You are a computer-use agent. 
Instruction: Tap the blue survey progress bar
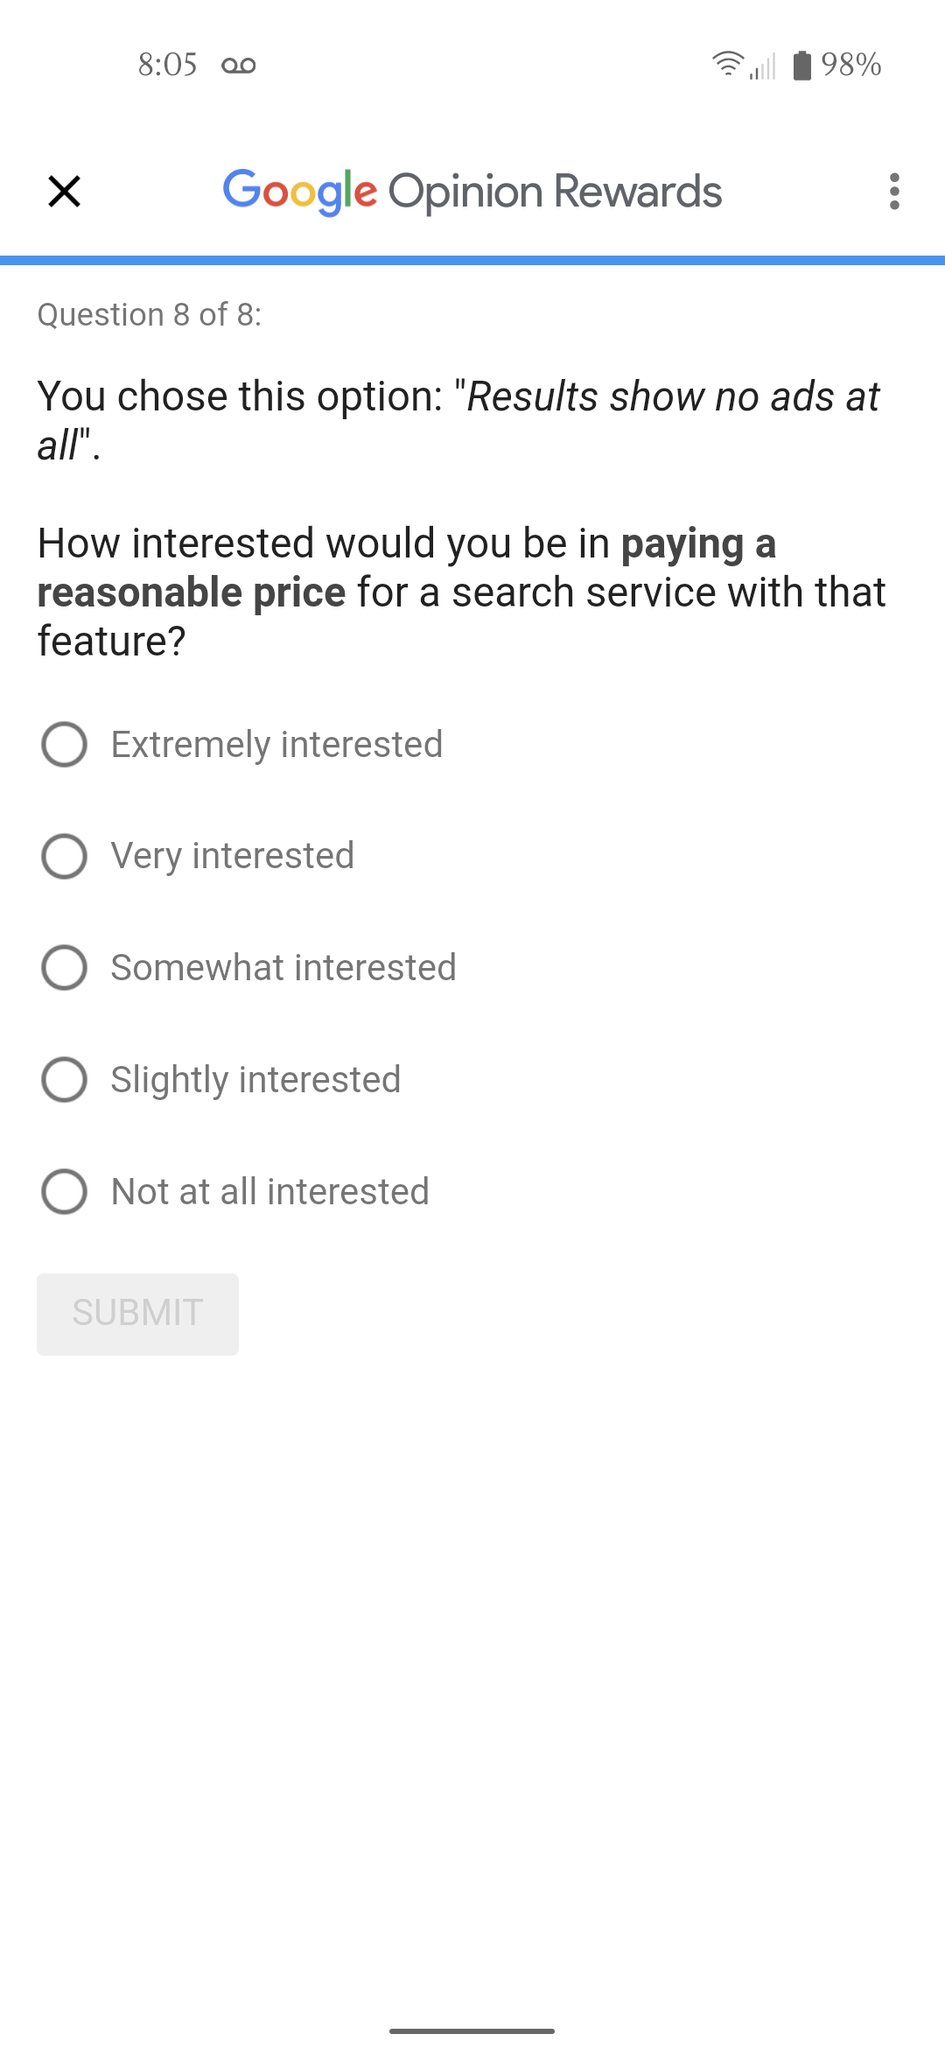(472, 260)
